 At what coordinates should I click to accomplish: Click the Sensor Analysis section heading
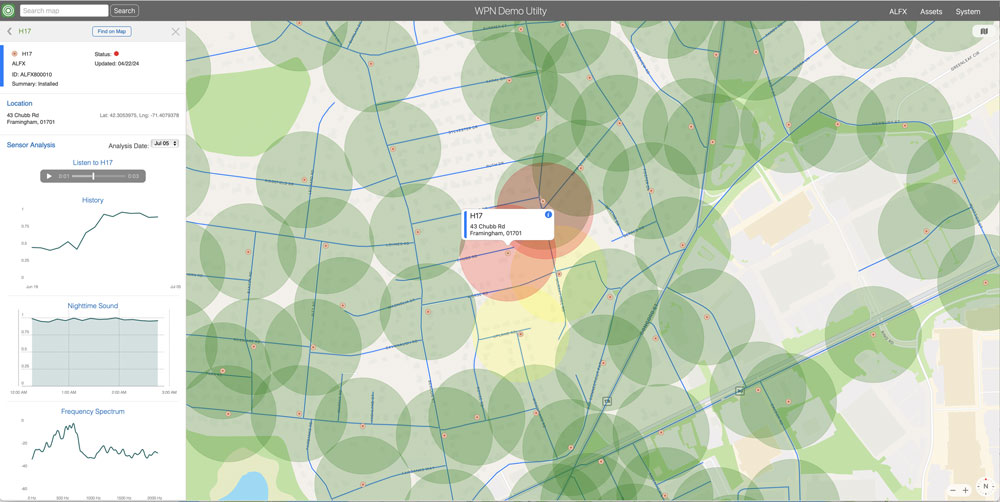pyautogui.click(x=31, y=145)
